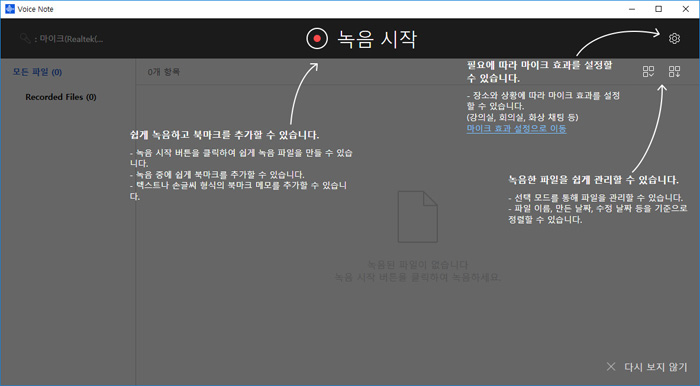The height and width of the screenshot is (386, 700).
Task: Maximize the Voice Note window
Action: coord(658,9)
